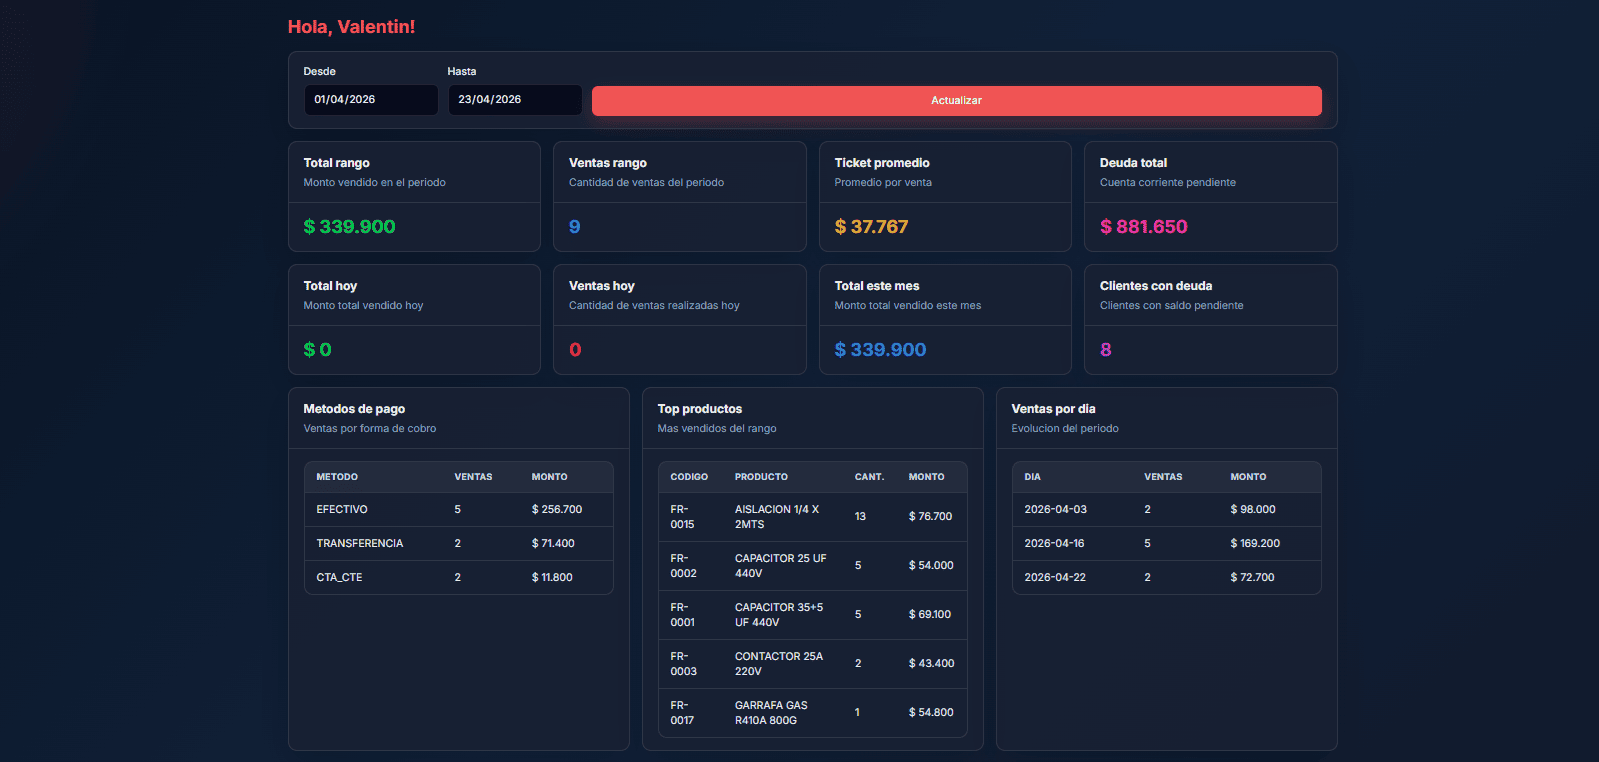This screenshot has height=762, width=1599.
Task: Click product code FR-0002
Action: [x=683, y=566]
